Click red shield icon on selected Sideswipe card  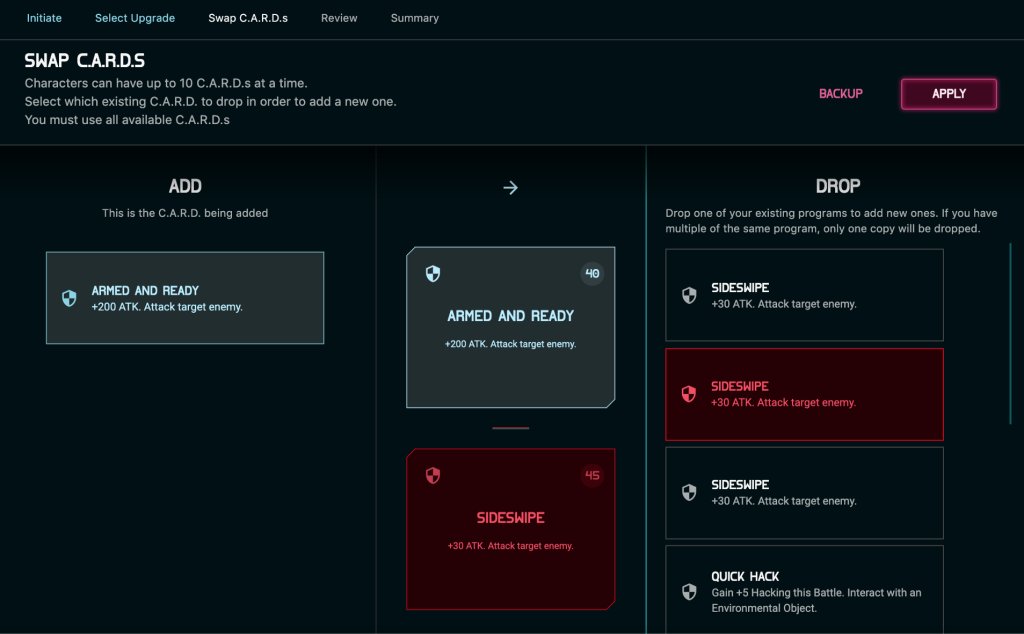(689, 394)
